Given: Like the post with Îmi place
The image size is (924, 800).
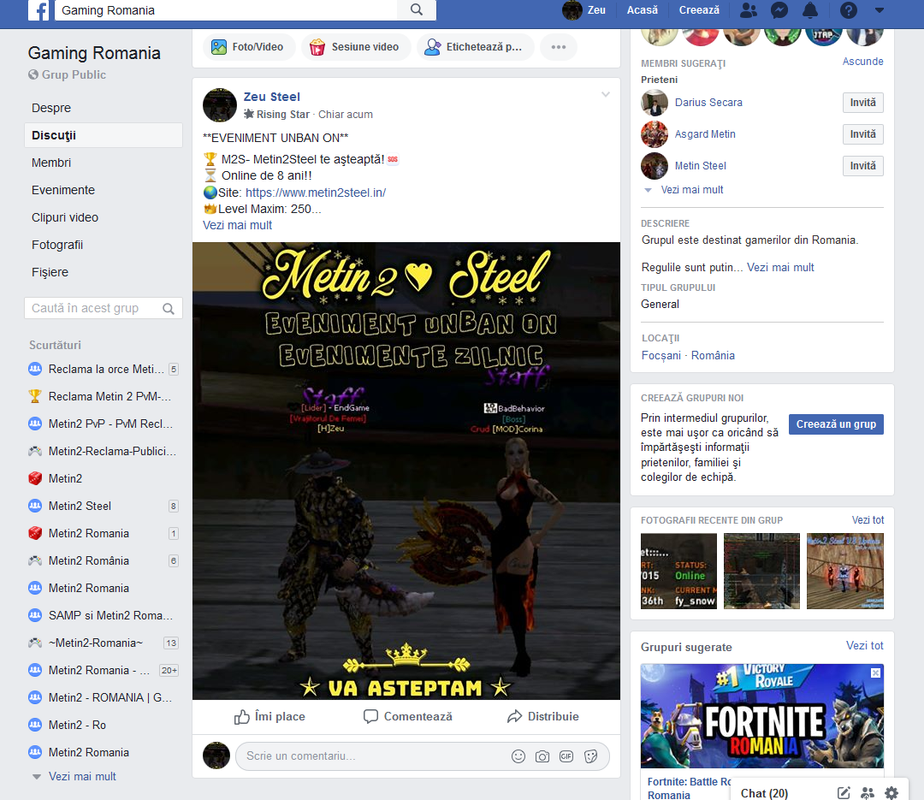Looking at the screenshot, I should click(270, 716).
